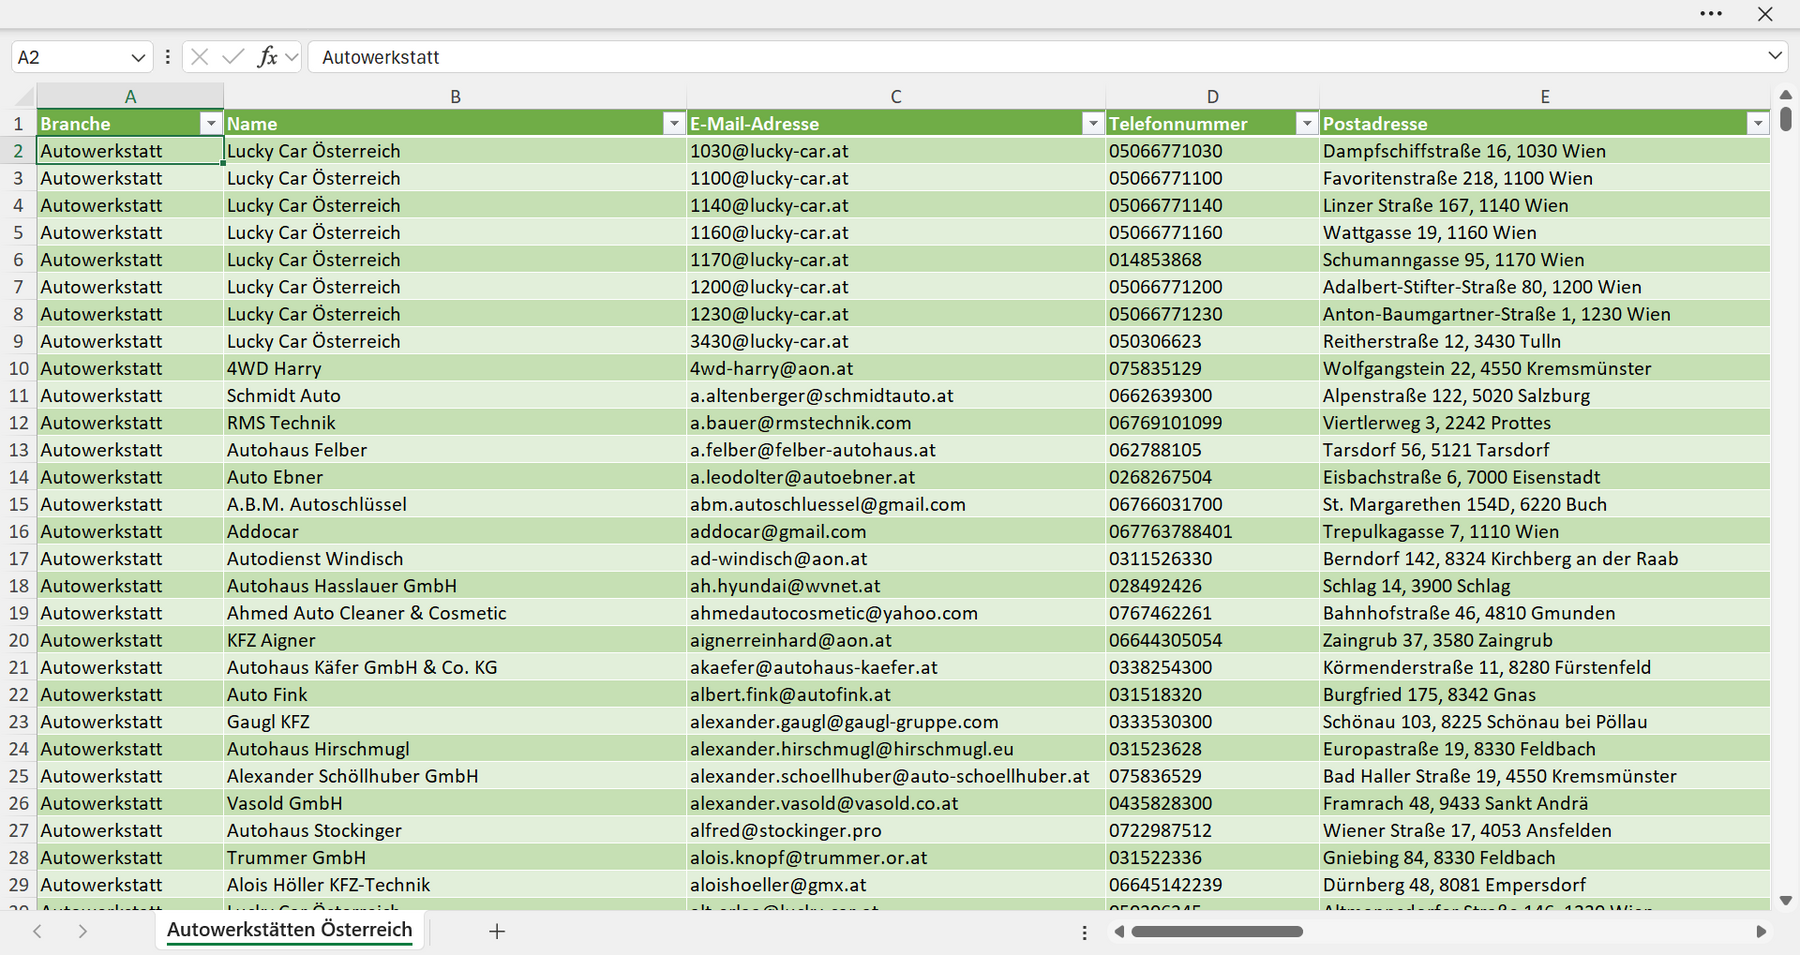Screen dimensions: 1800x955
Task: Select column B header
Action: 455,96
